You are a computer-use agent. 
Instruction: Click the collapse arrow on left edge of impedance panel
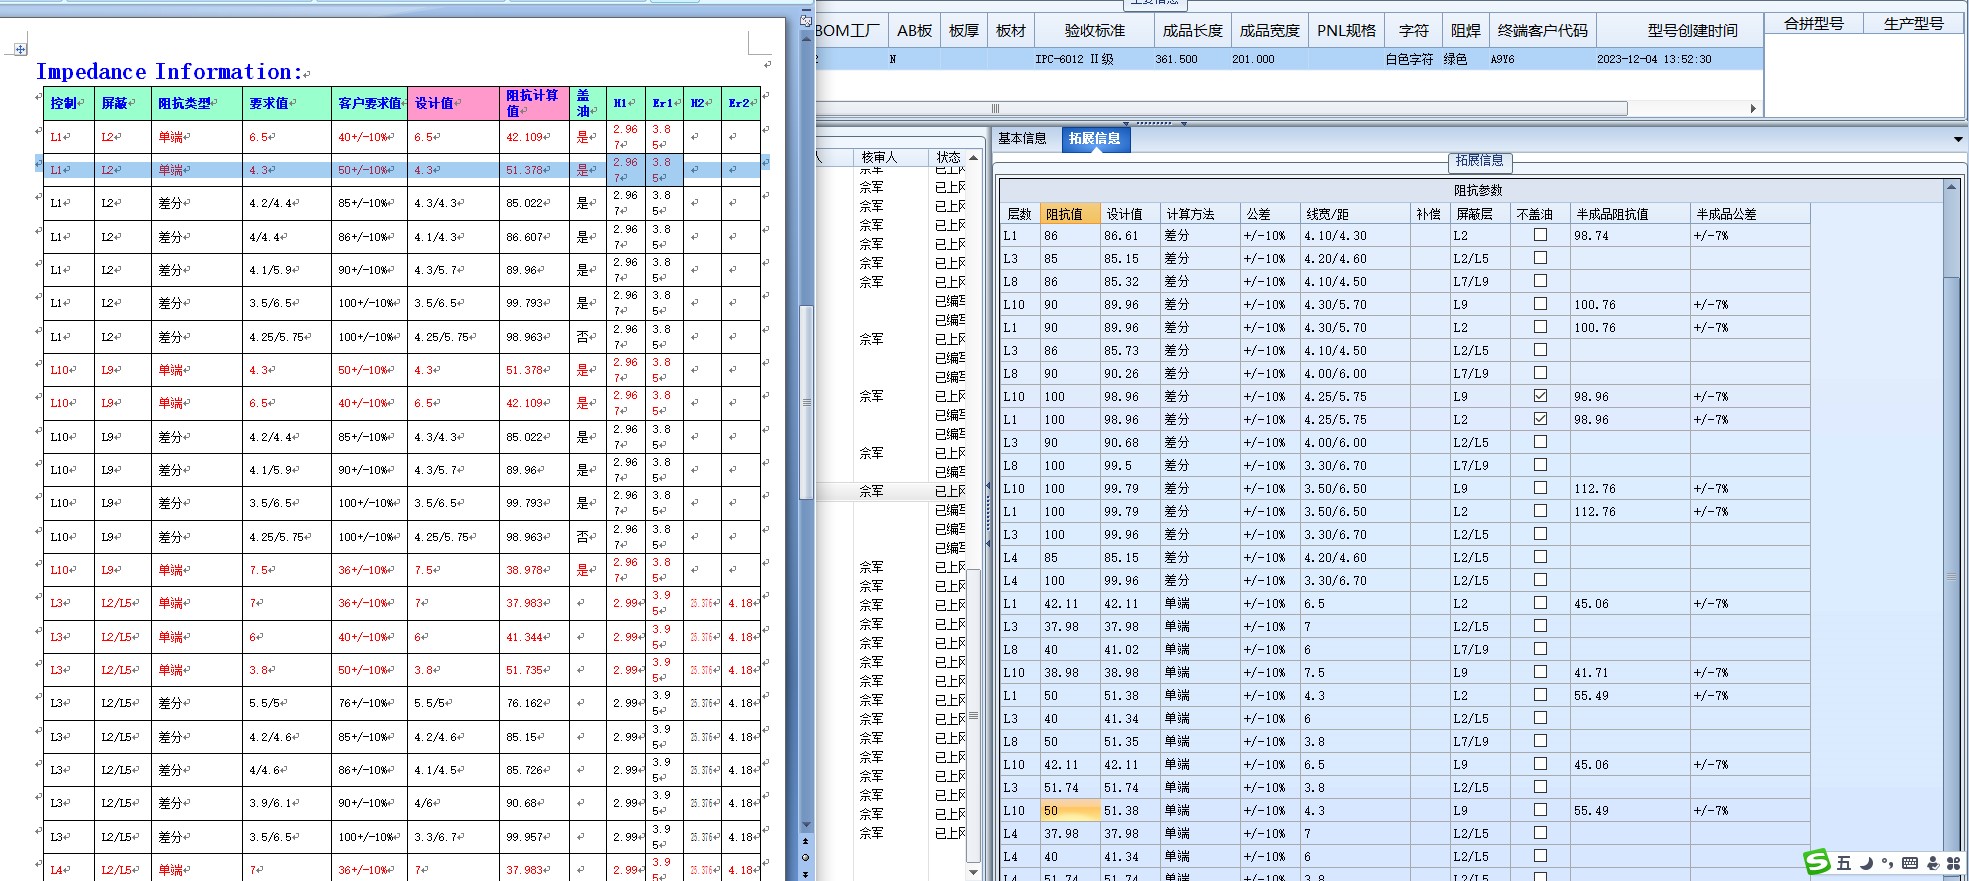pyautogui.click(x=988, y=487)
